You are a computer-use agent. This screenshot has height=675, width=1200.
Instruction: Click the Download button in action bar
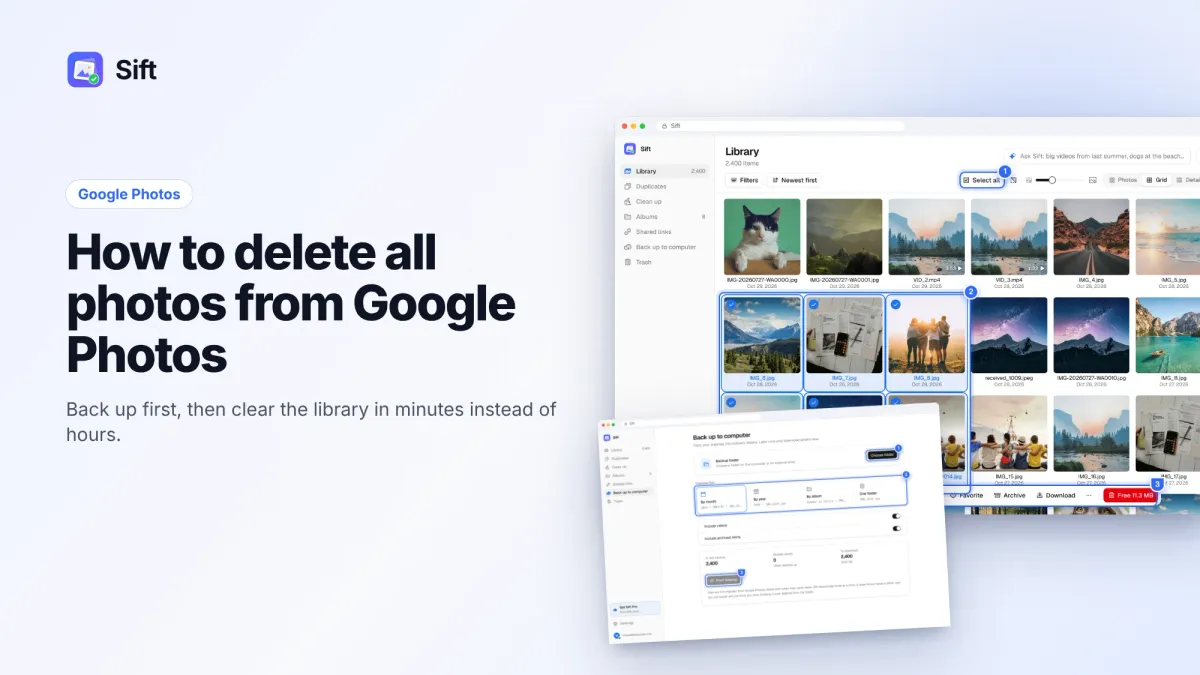coord(1056,495)
